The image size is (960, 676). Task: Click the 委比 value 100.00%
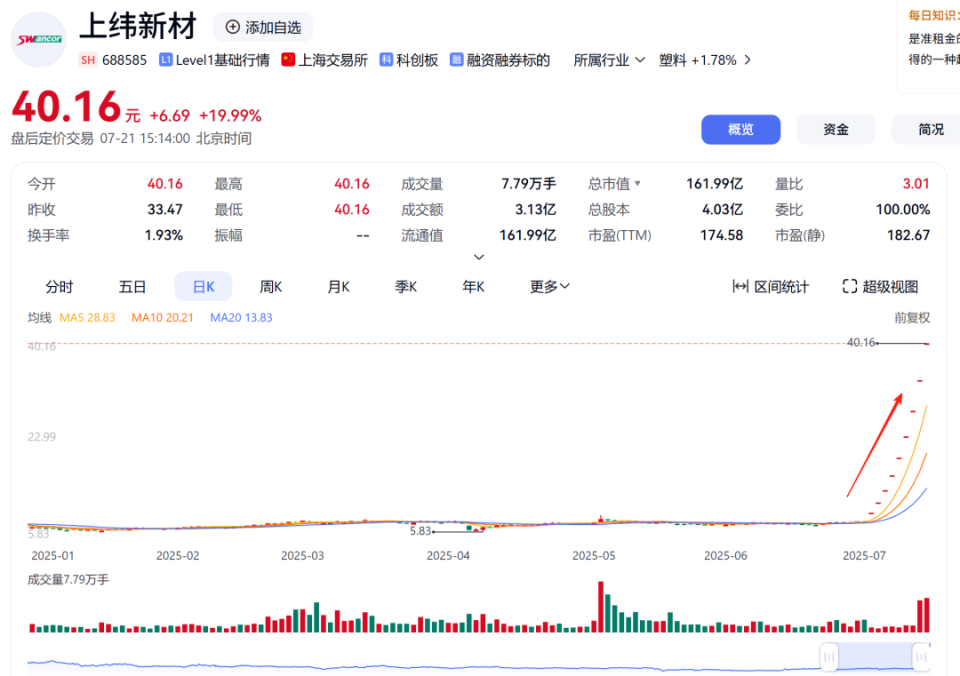pyautogui.click(x=902, y=209)
